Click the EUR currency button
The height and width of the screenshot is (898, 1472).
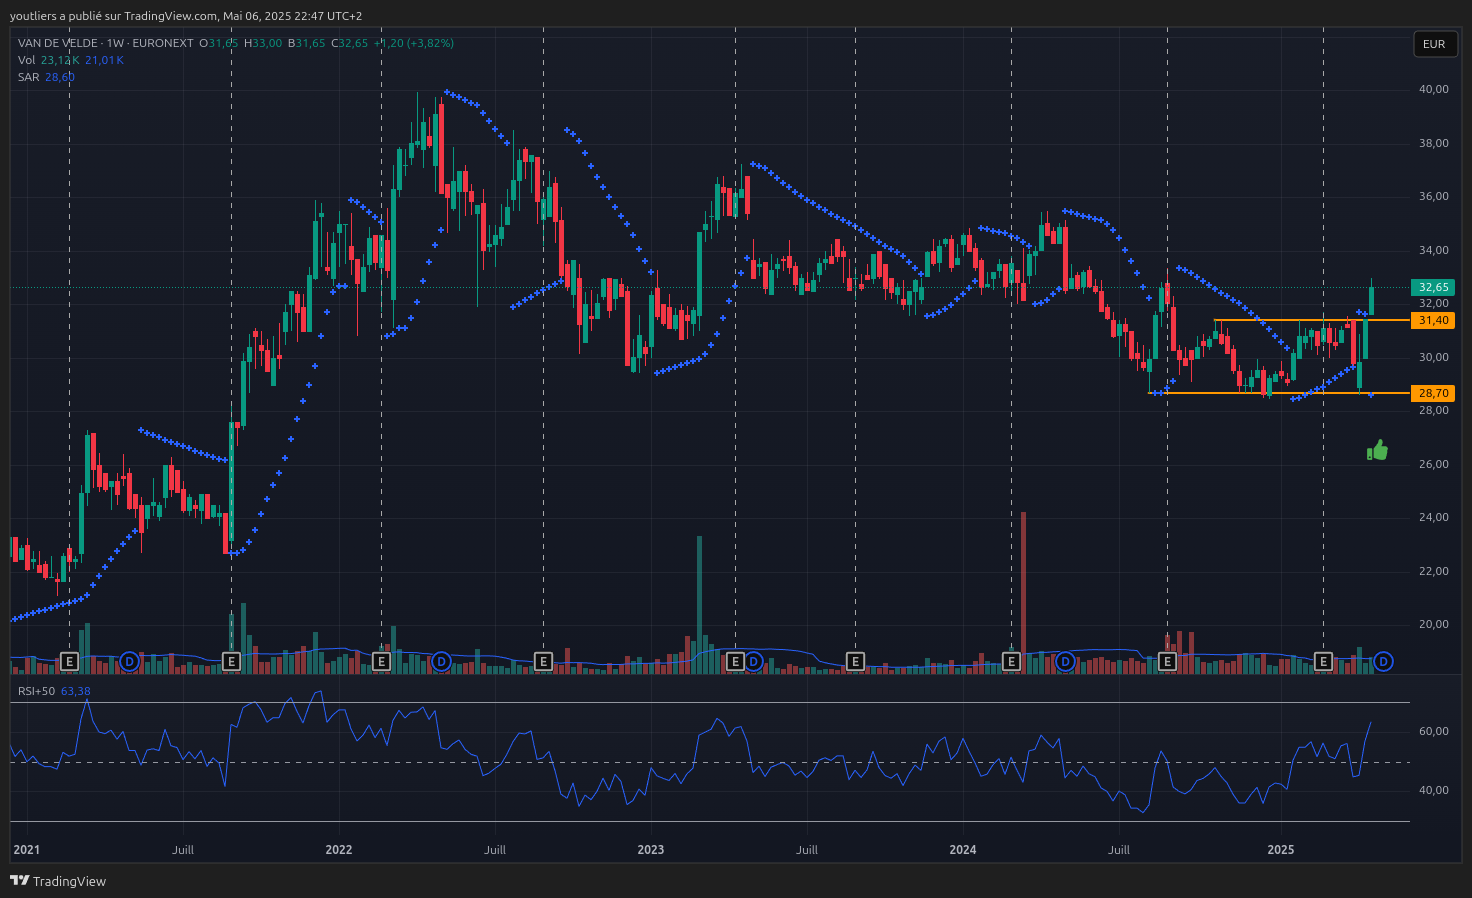point(1434,44)
